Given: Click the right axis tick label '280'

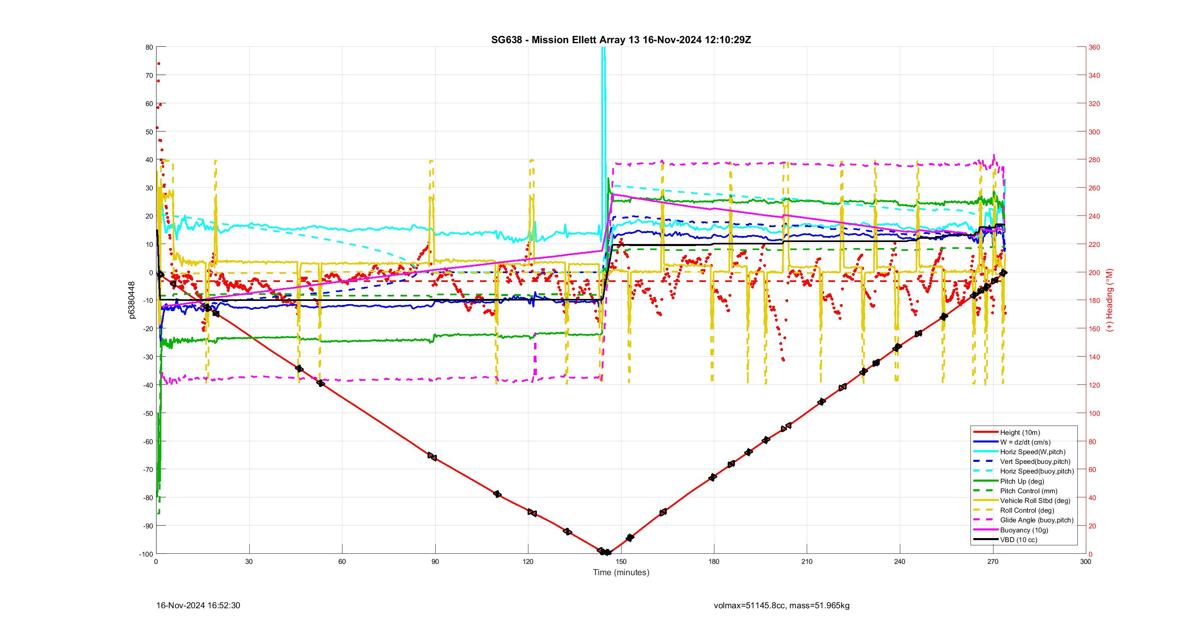Looking at the screenshot, I should point(1095,160).
